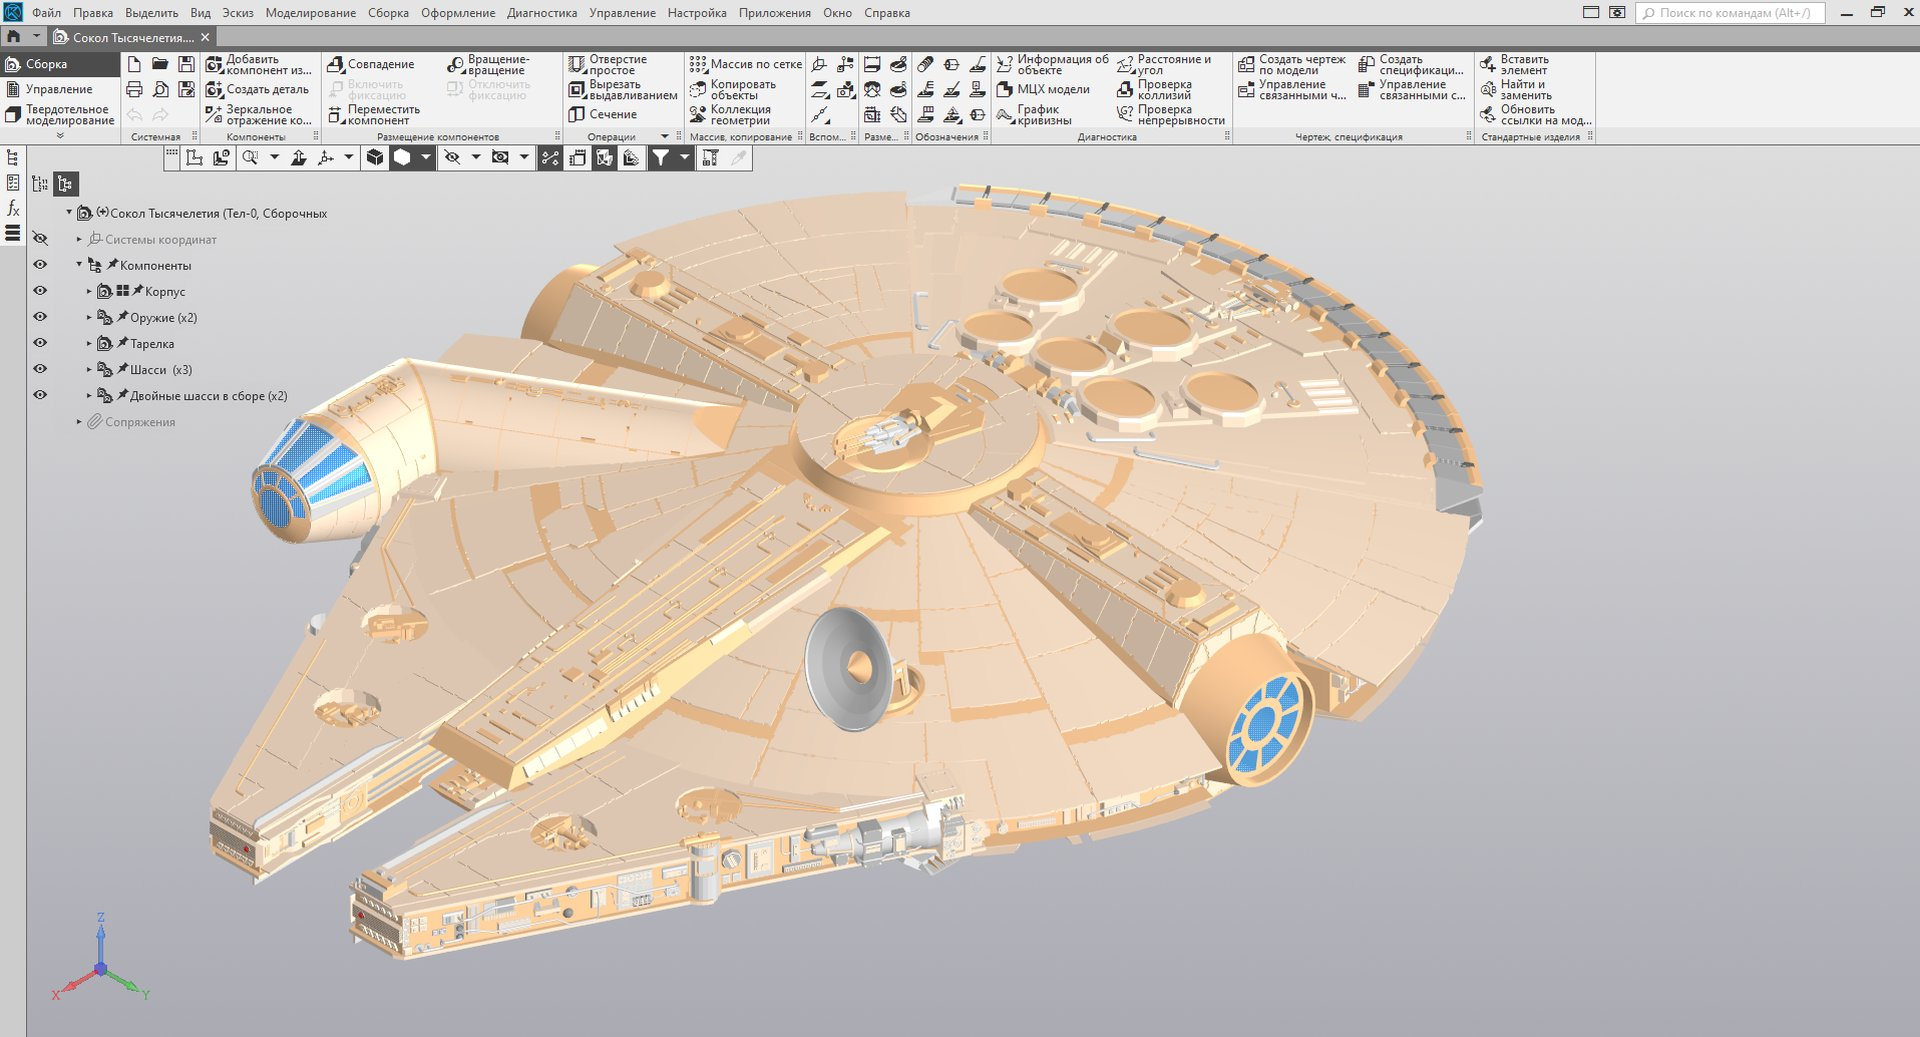Click the Print icon
The height and width of the screenshot is (1037, 1920).
click(134, 90)
